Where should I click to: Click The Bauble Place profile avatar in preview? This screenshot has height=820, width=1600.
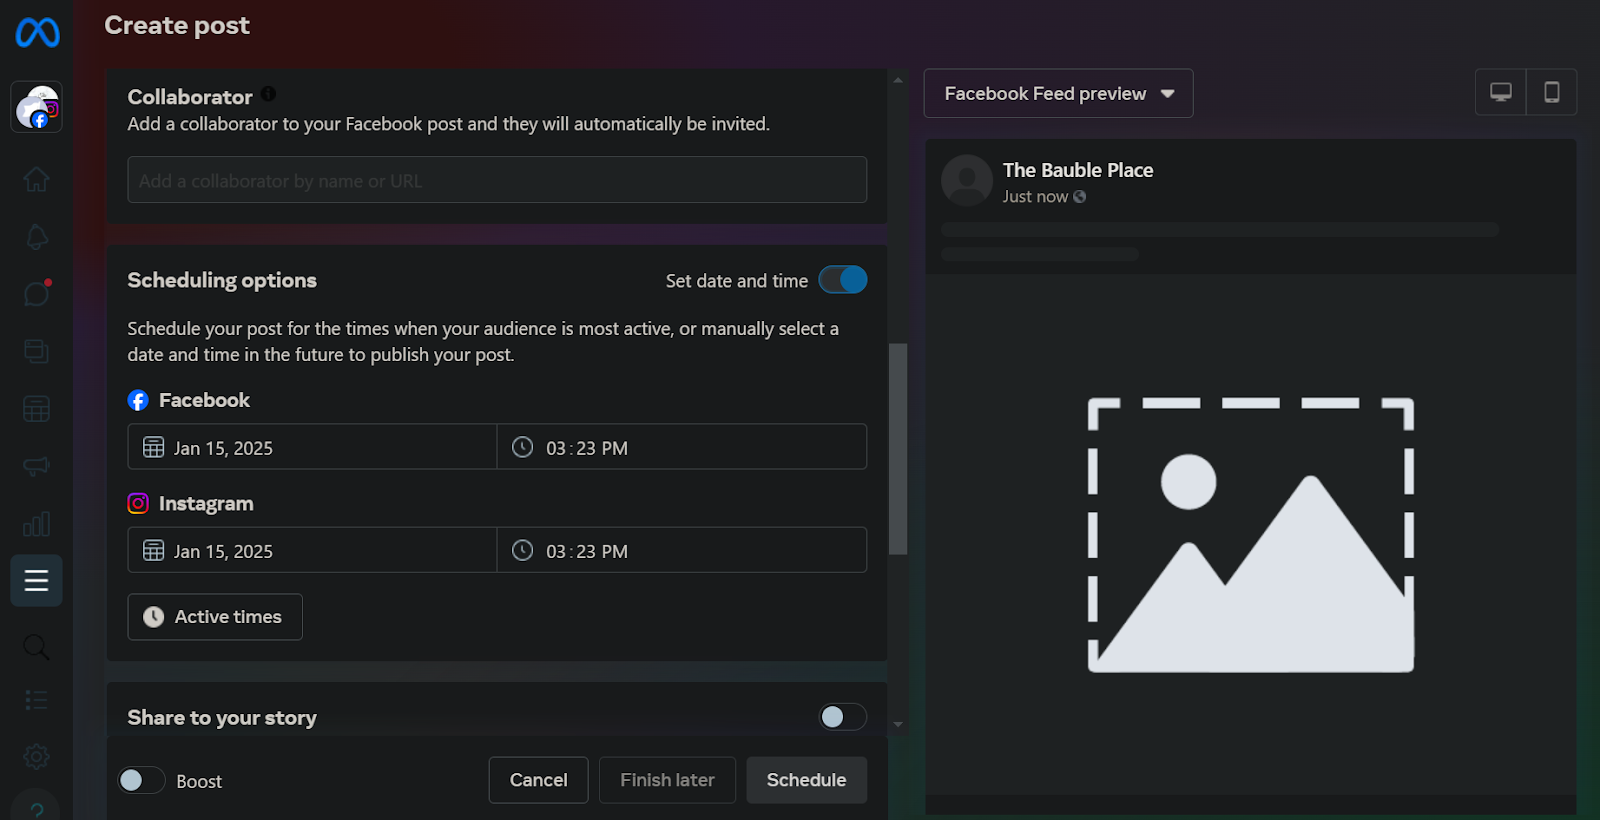[967, 180]
